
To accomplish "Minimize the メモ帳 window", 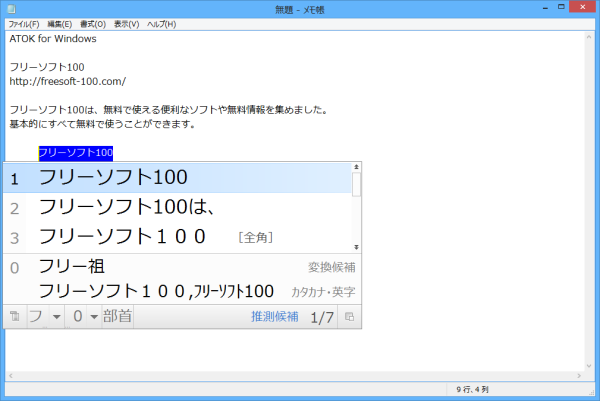I will point(545,8).
